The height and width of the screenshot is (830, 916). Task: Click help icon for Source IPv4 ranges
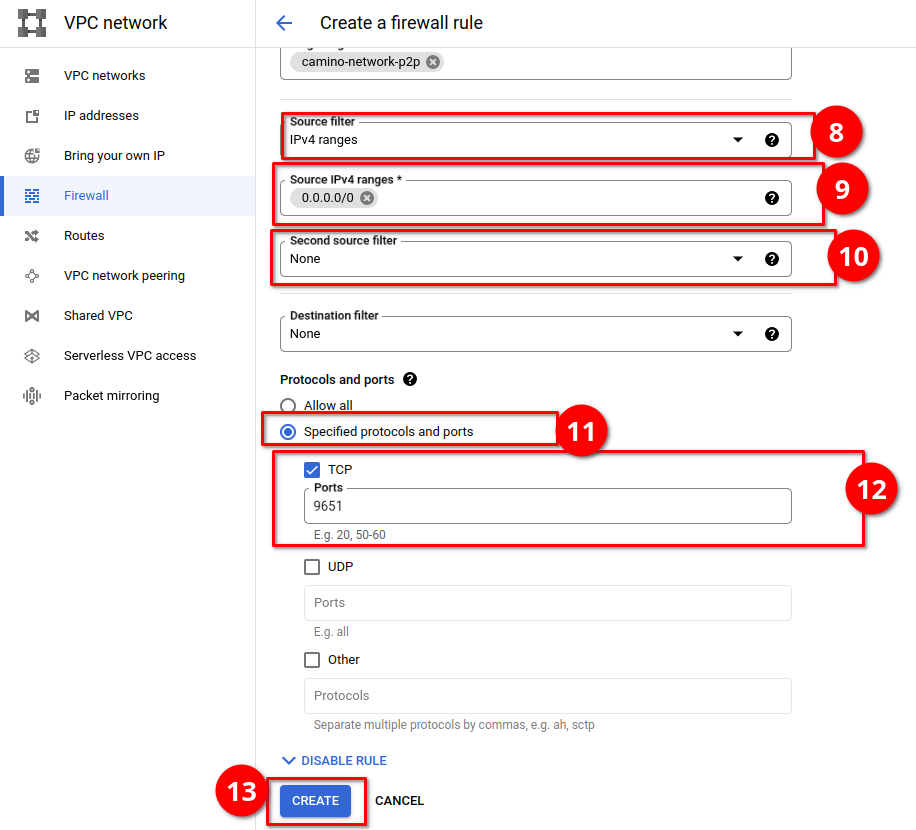click(771, 198)
